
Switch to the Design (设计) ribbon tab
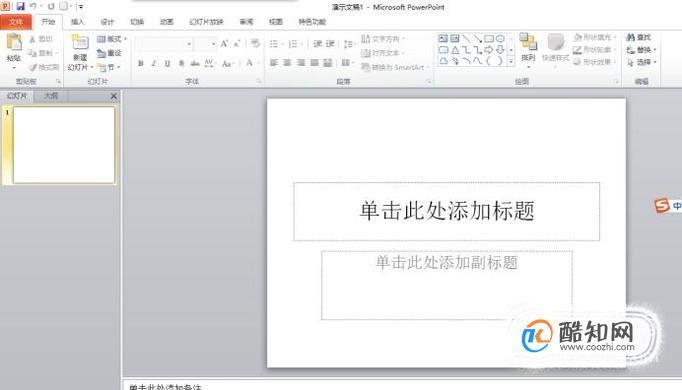coord(107,22)
